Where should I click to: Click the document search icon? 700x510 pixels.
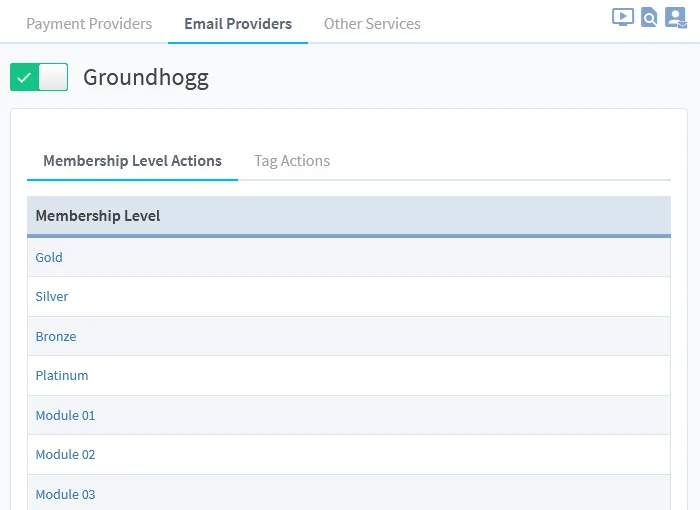(x=649, y=17)
